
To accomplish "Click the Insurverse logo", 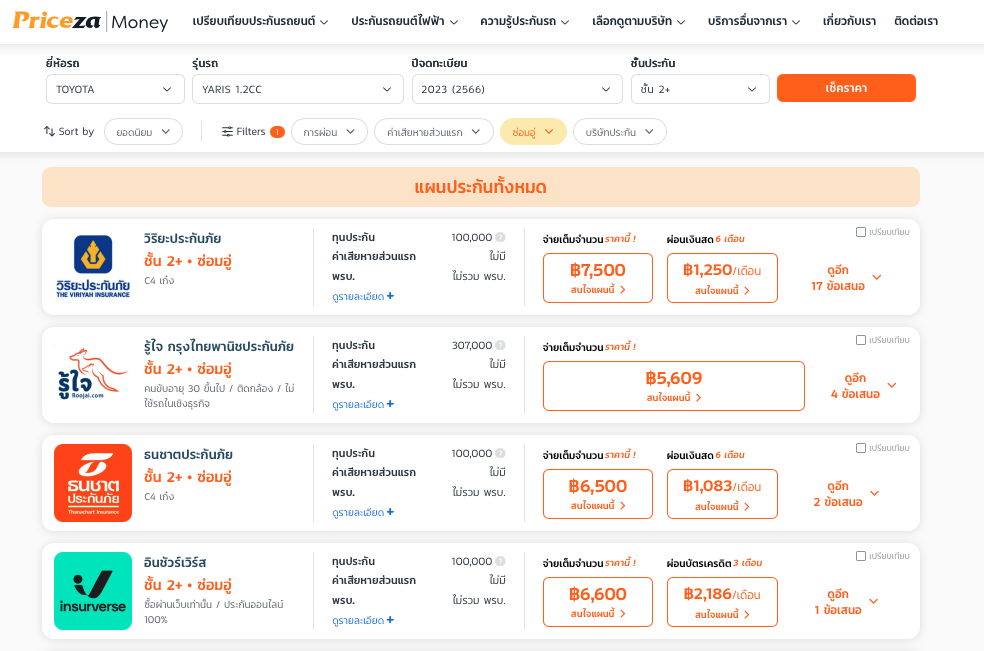I will tap(93, 591).
